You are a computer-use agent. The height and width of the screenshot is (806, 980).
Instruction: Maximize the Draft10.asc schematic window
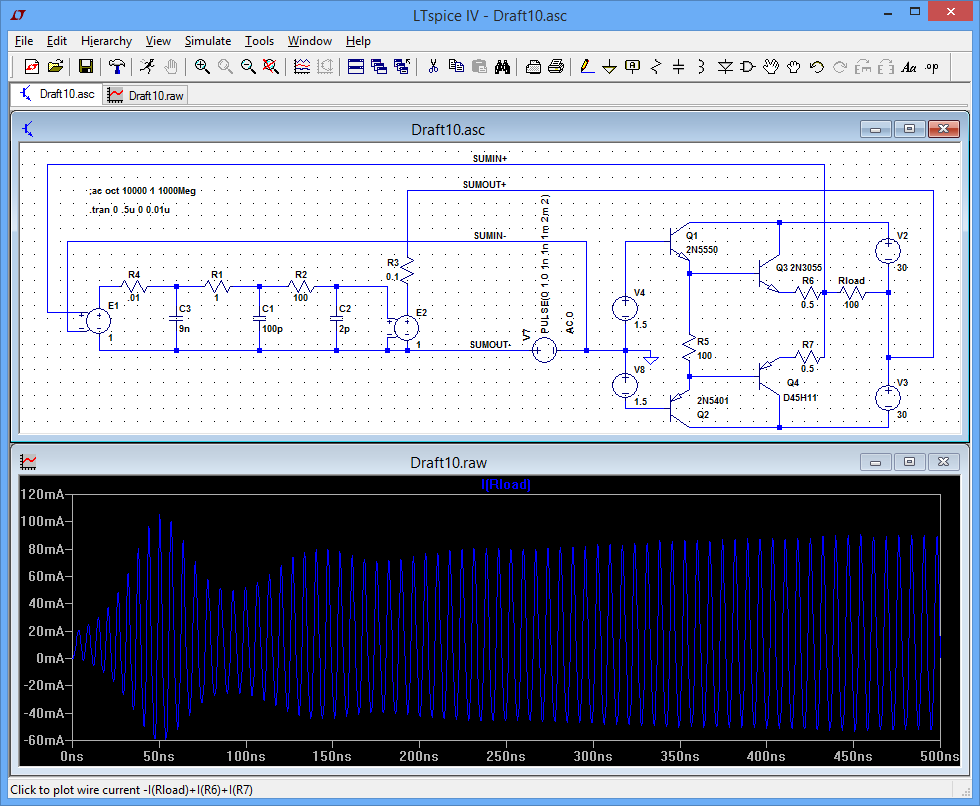tap(909, 129)
